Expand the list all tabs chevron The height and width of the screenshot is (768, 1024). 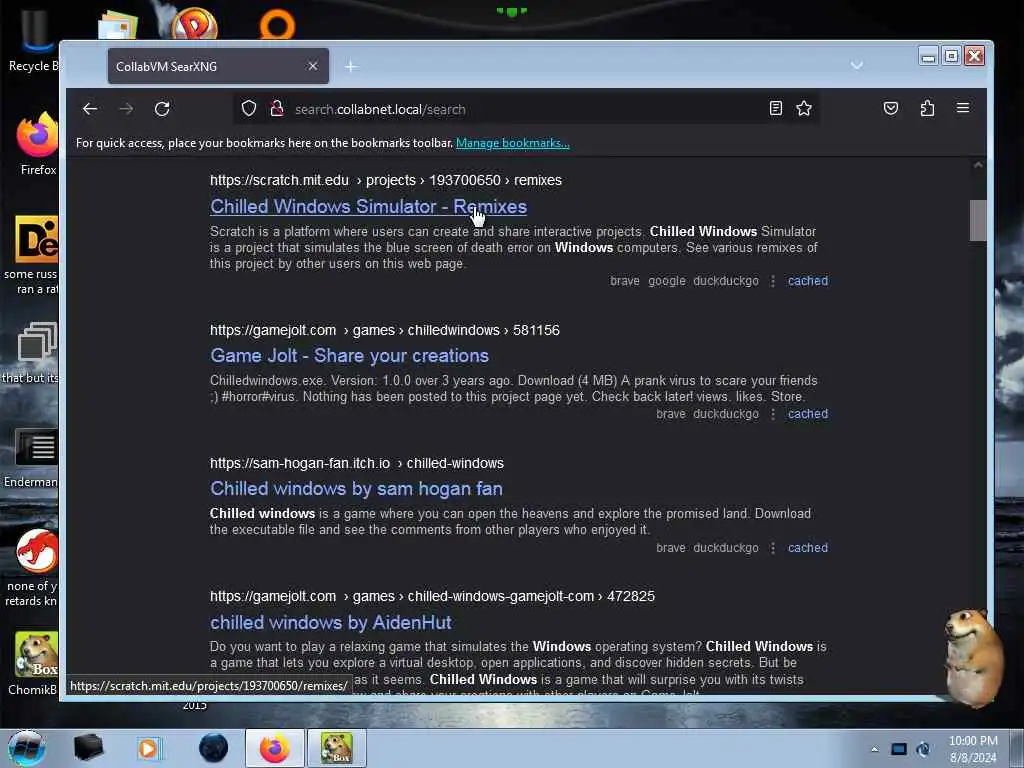click(857, 65)
